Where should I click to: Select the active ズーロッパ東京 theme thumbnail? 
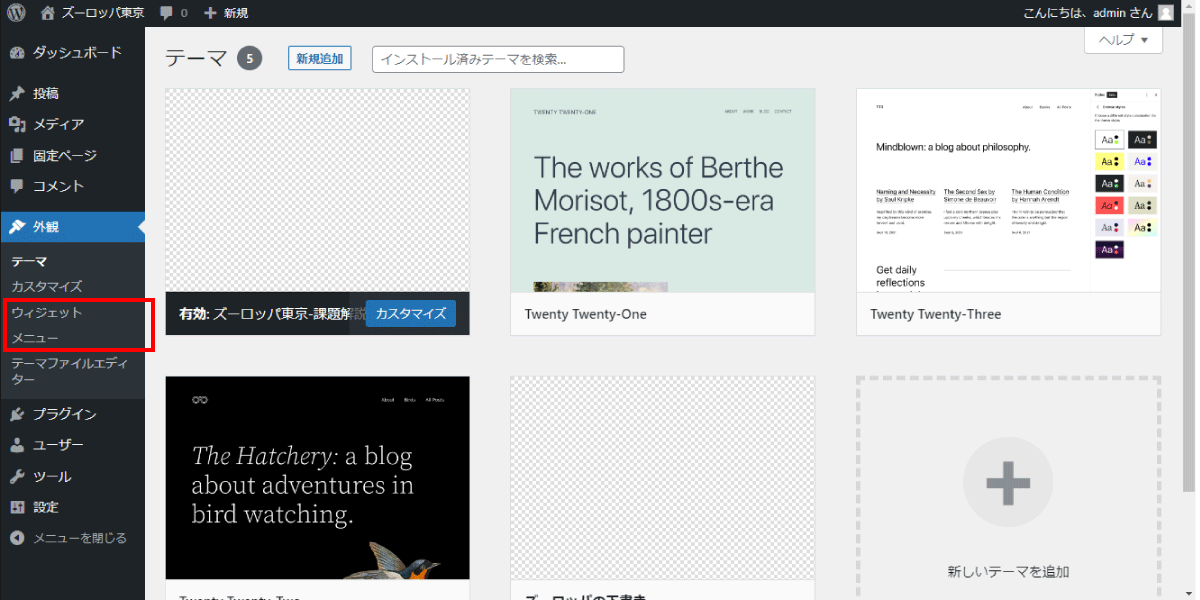(x=317, y=190)
